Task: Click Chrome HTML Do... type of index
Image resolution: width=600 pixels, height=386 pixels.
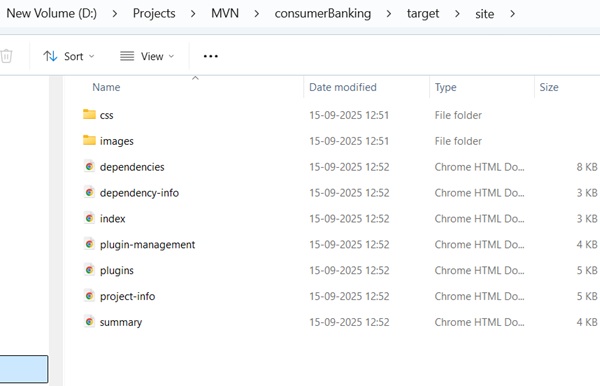Action: pyautogui.click(x=479, y=218)
